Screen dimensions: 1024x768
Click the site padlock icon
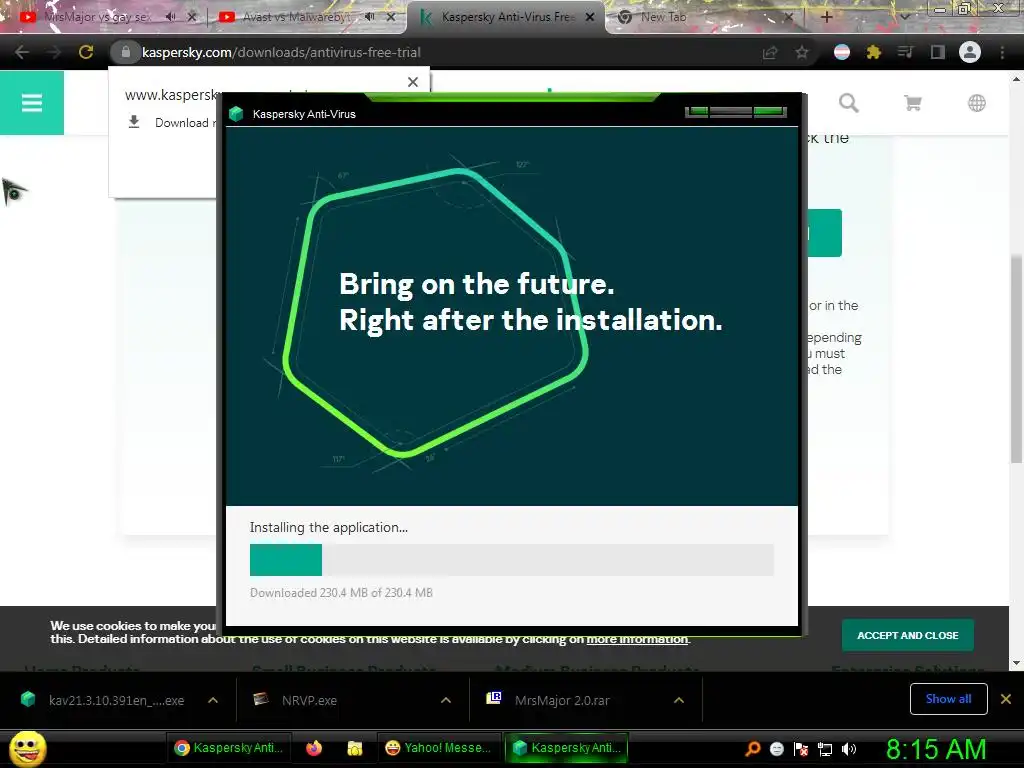point(125,52)
